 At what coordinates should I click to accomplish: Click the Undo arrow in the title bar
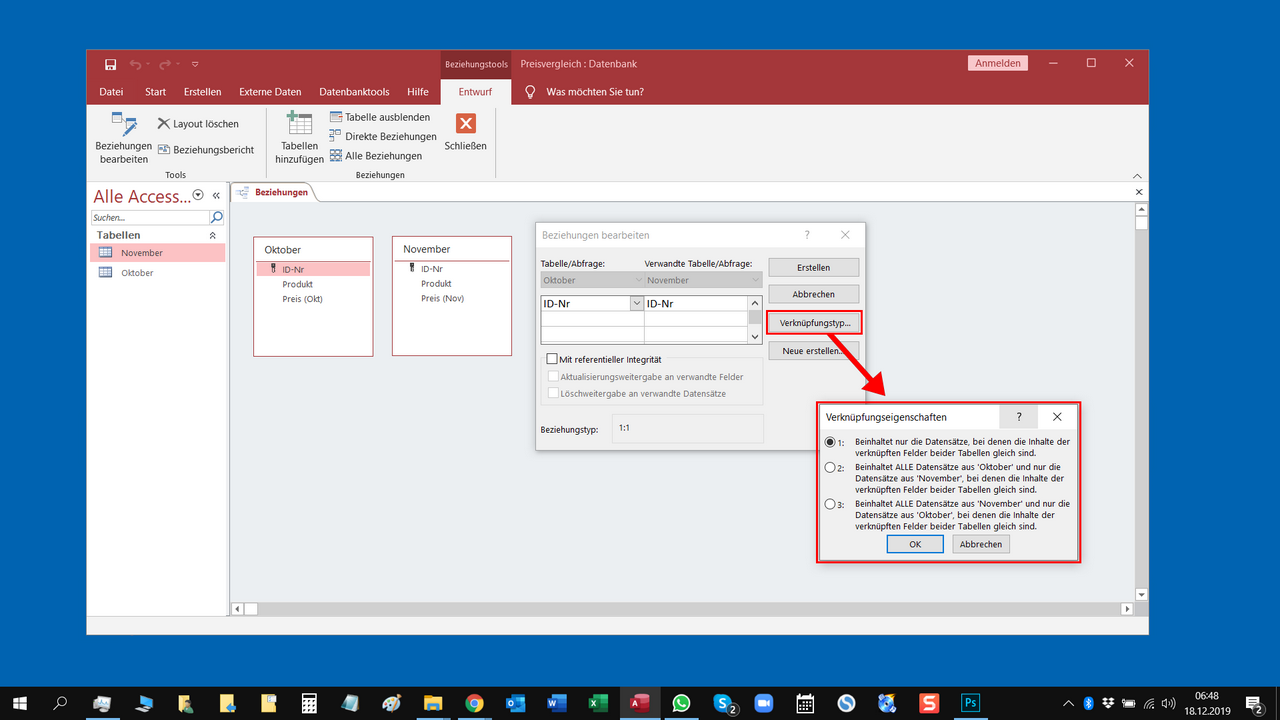tap(135, 64)
